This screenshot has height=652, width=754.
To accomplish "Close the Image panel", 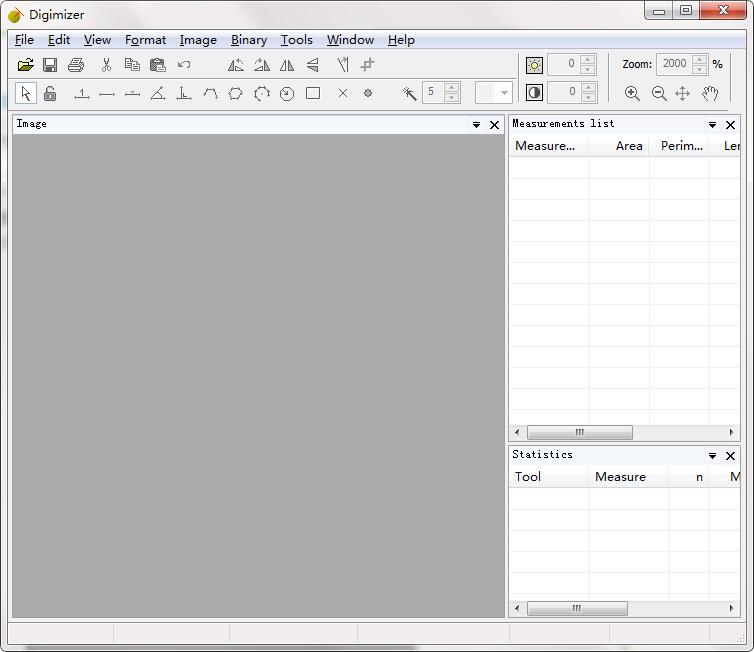I will click(494, 125).
